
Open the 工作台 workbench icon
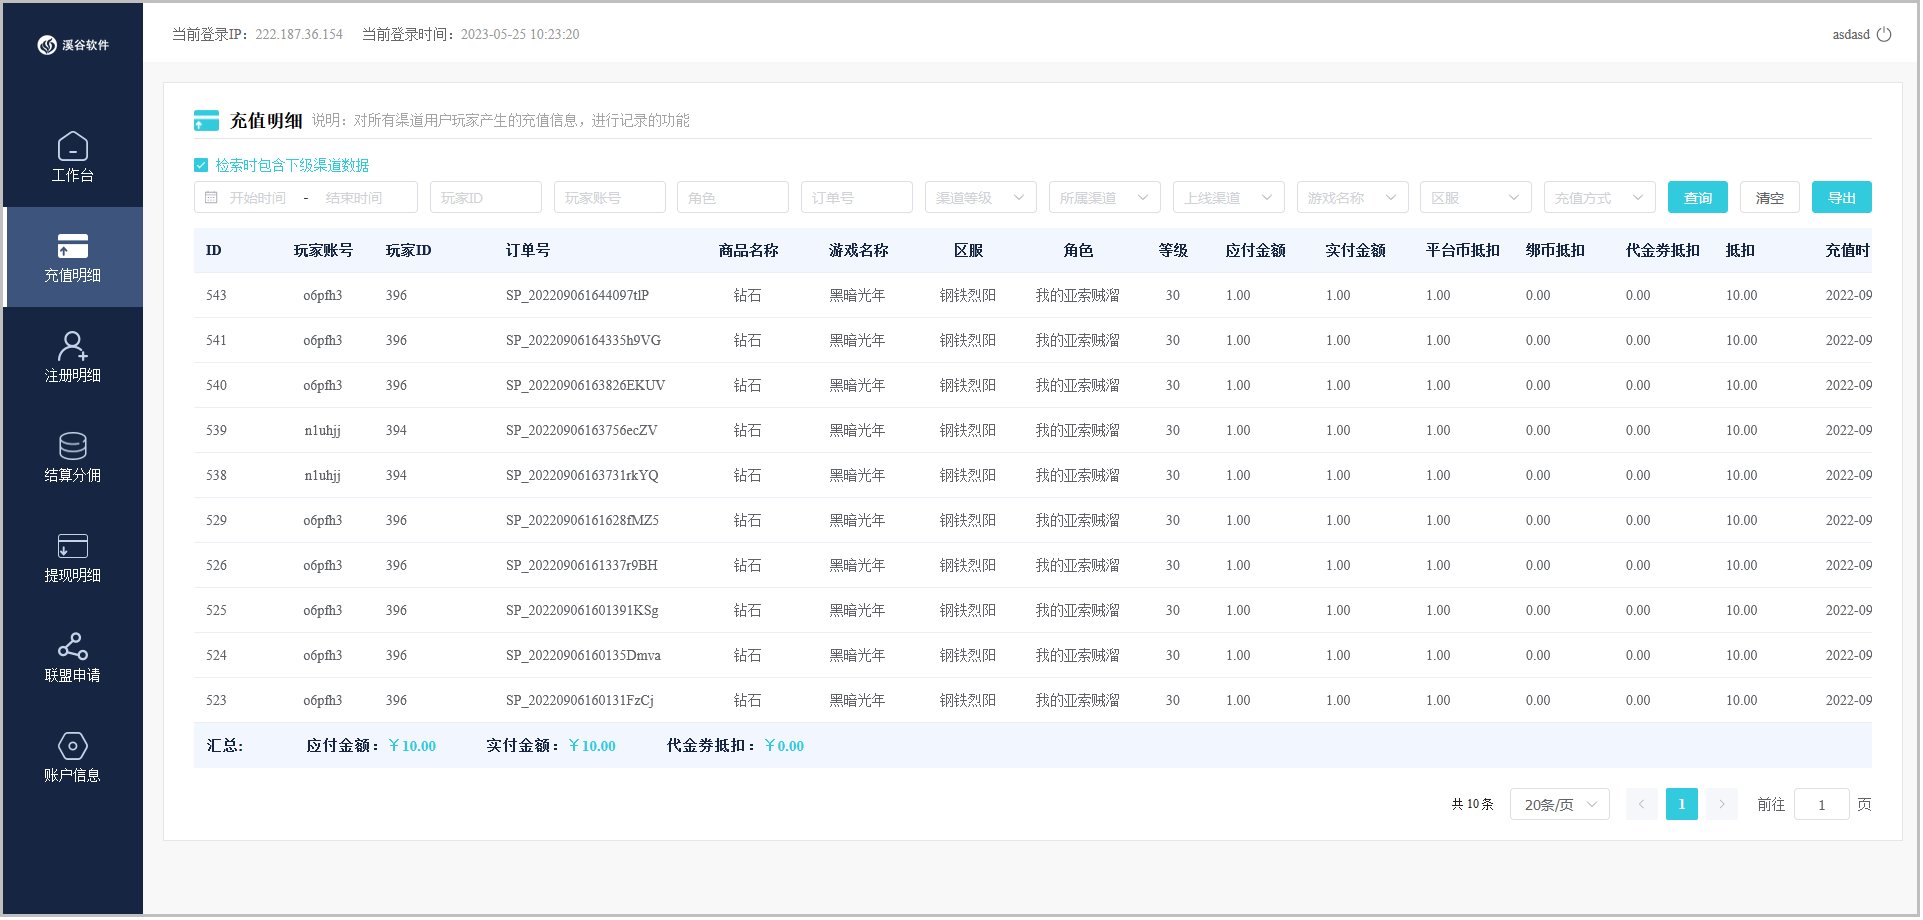pos(72,146)
